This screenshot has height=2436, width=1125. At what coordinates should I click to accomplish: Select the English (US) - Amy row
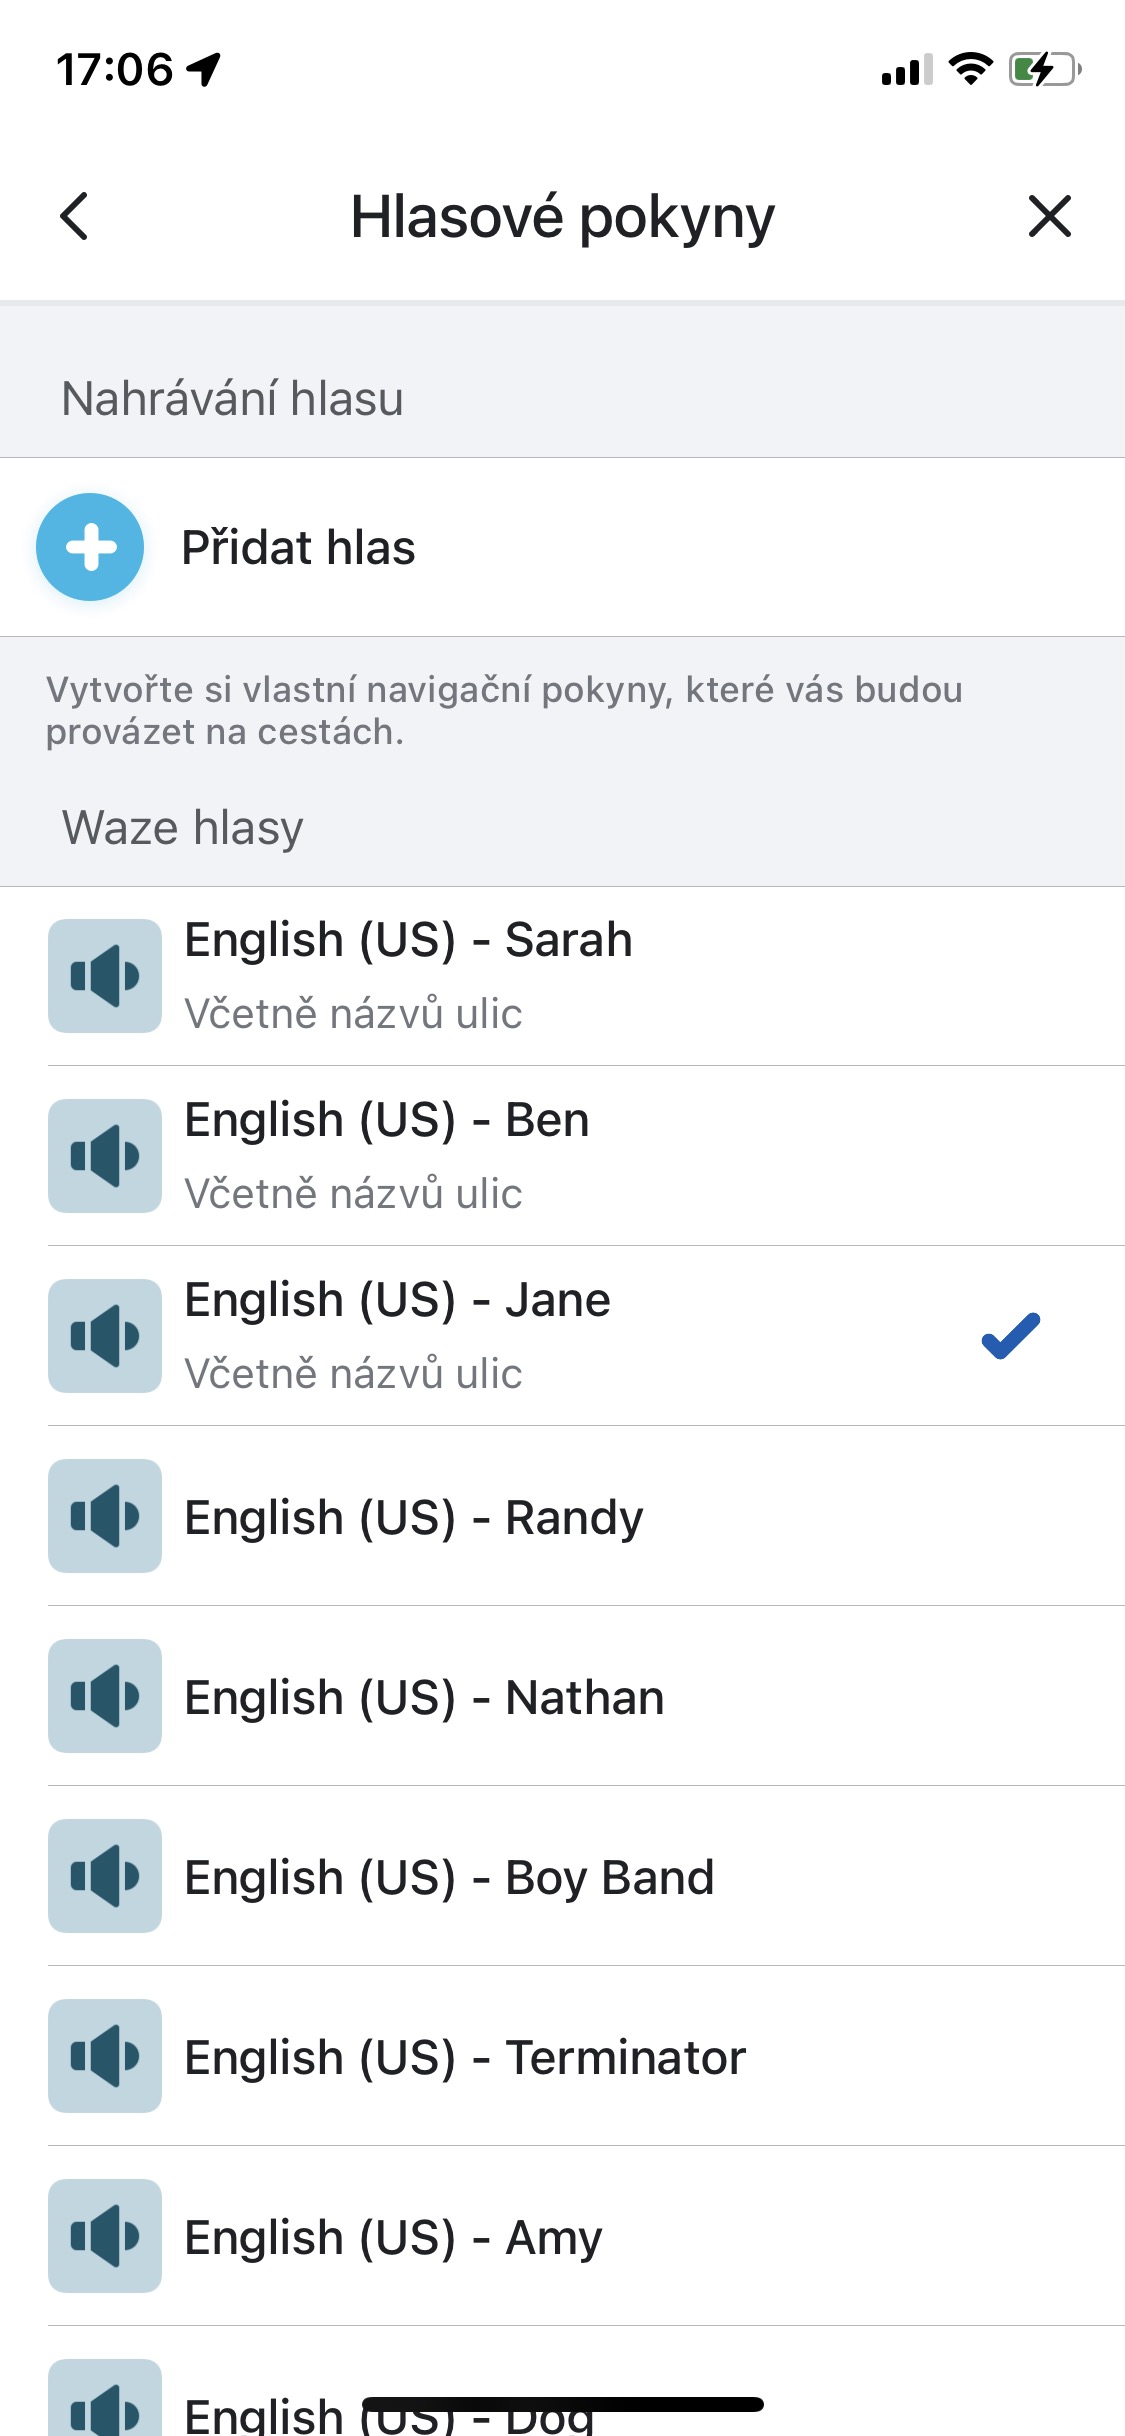[x=394, y=2238]
